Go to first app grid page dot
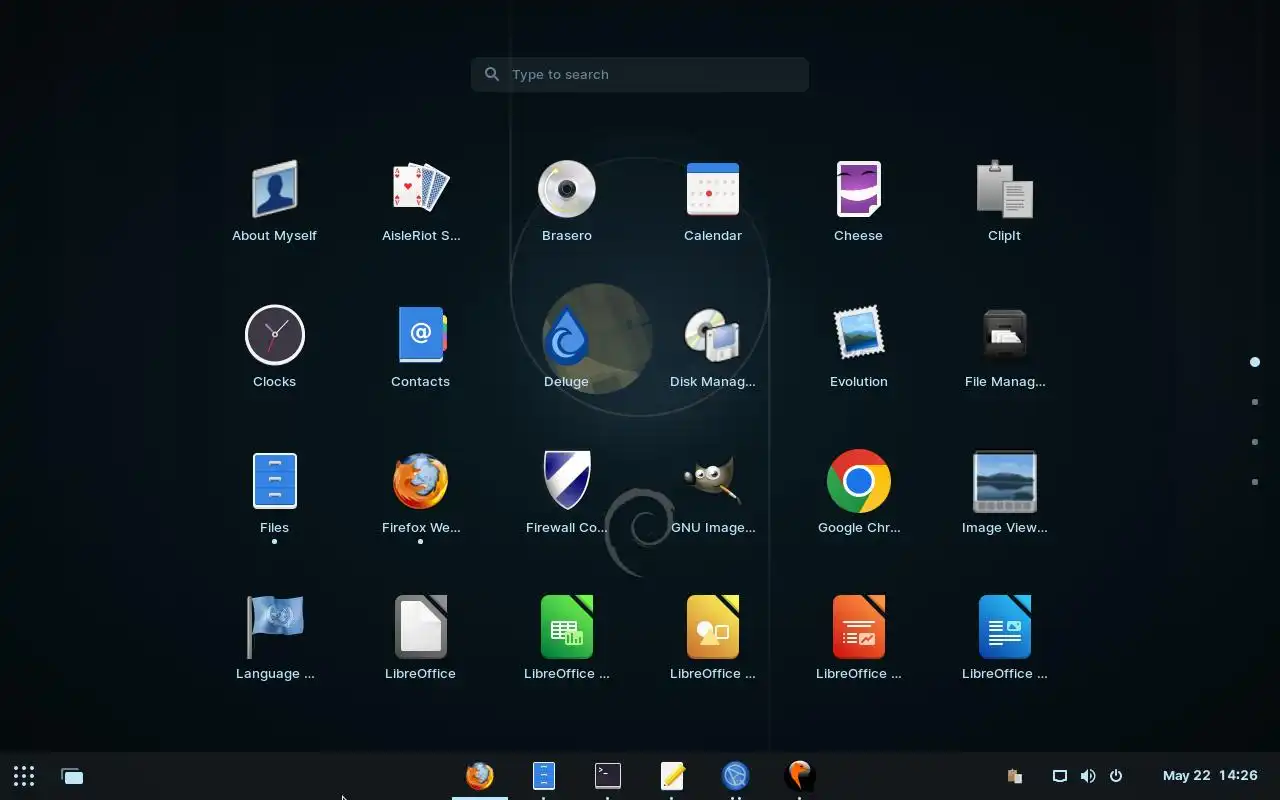 point(1254,362)
